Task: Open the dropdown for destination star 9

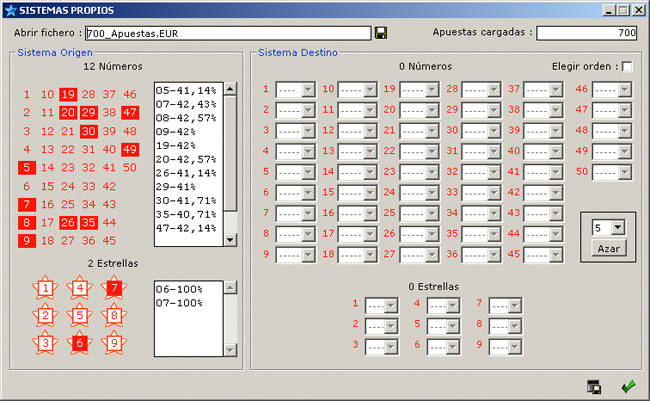Action: (514, 348)
